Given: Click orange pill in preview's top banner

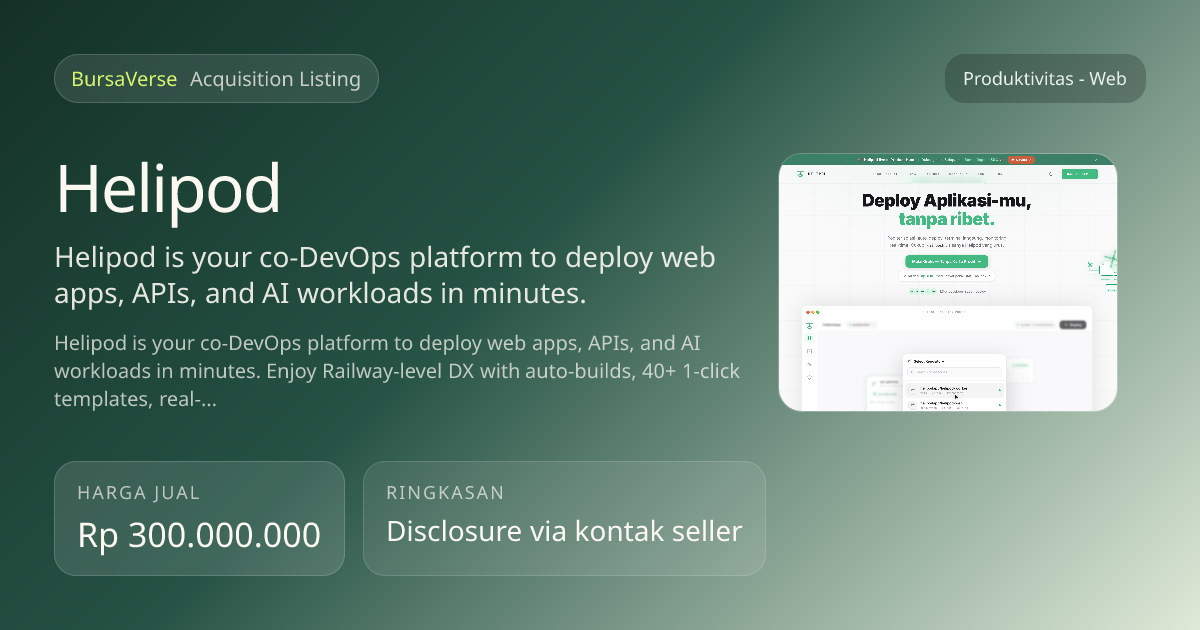Looking at the screenshot, I should tap(1021, 159).
